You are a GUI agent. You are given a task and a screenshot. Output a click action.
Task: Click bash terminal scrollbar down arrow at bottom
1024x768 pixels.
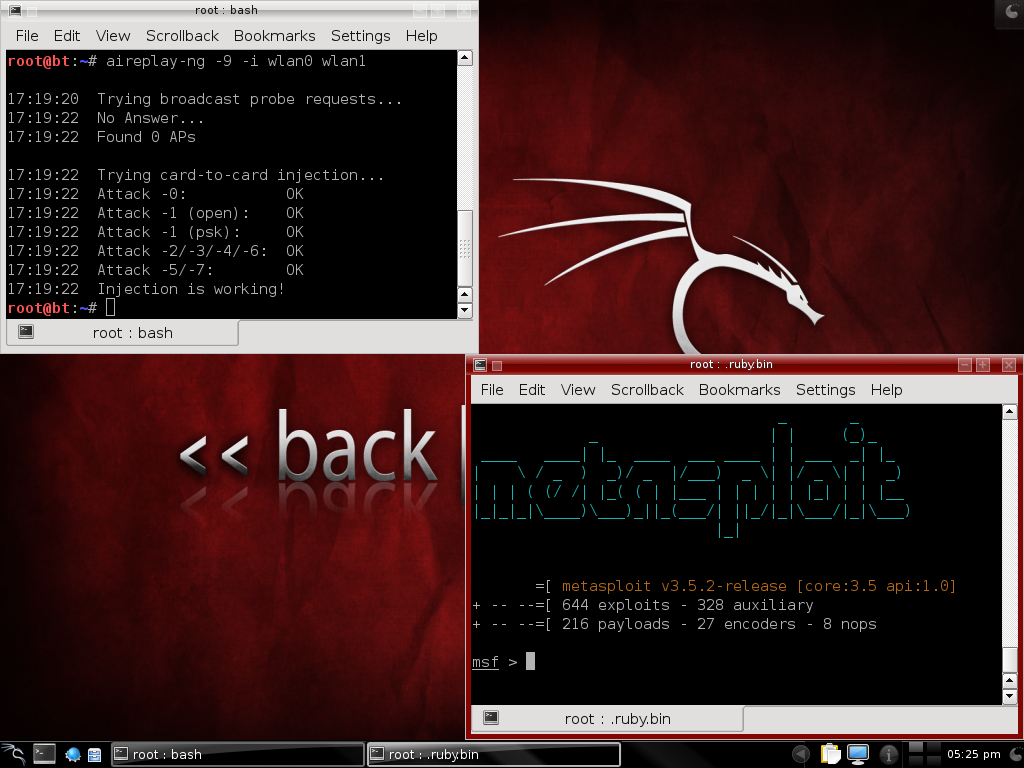(464, 311)
